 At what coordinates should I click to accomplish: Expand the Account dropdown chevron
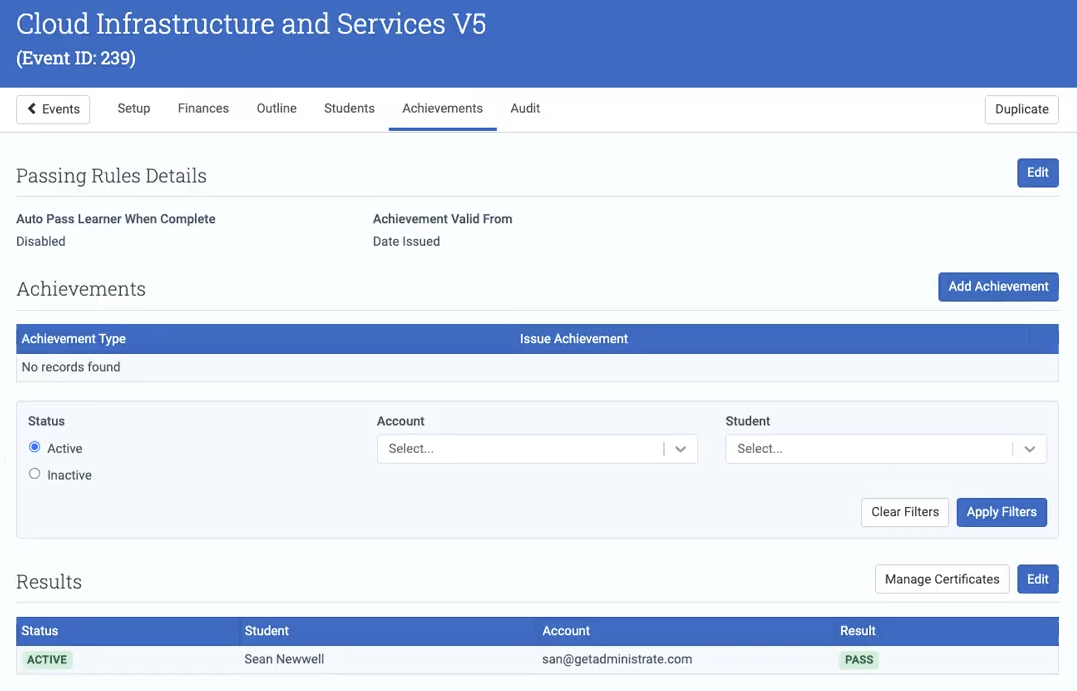(x=681, y=449)
